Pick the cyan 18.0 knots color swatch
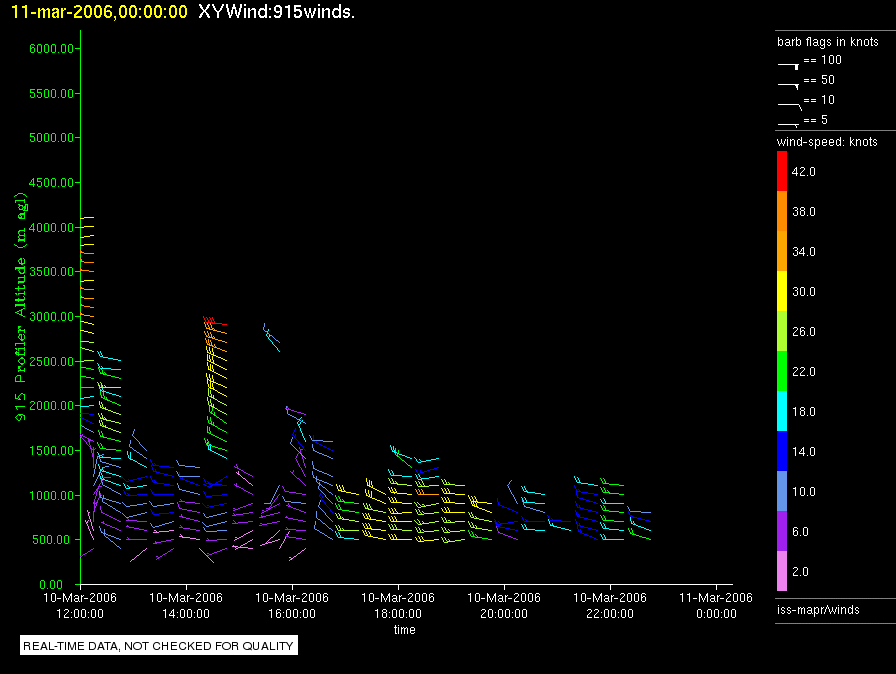The image size is (896, 674). (x=782, y=411)
